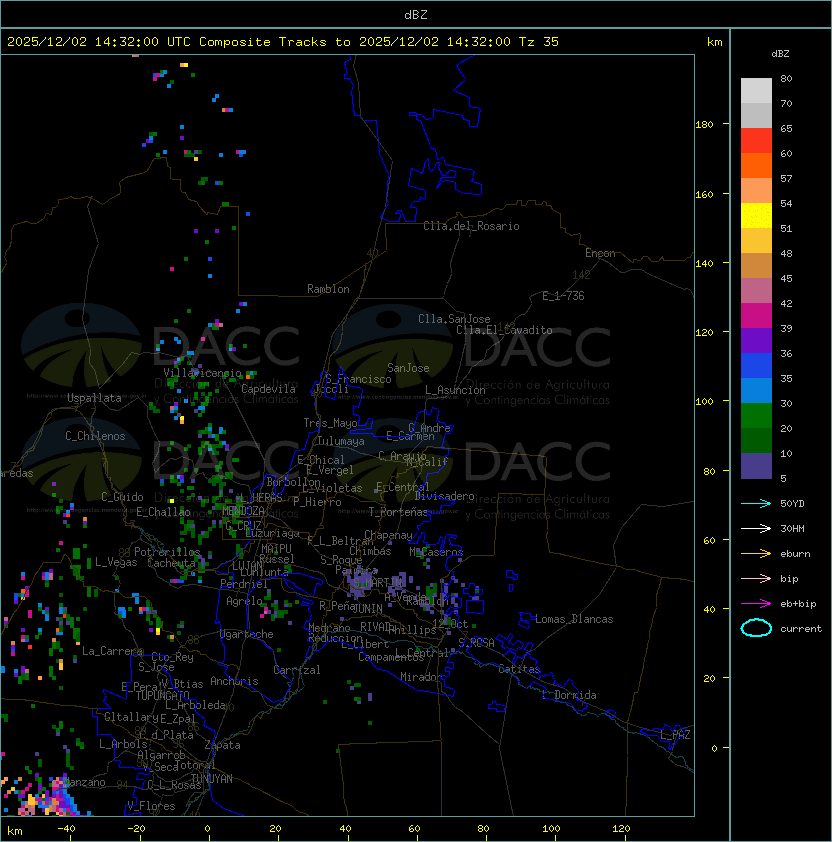Viewport: 832px width, 842px height.
Task: Click the yellow eburn arrow in legend
Action: point(756,554)
